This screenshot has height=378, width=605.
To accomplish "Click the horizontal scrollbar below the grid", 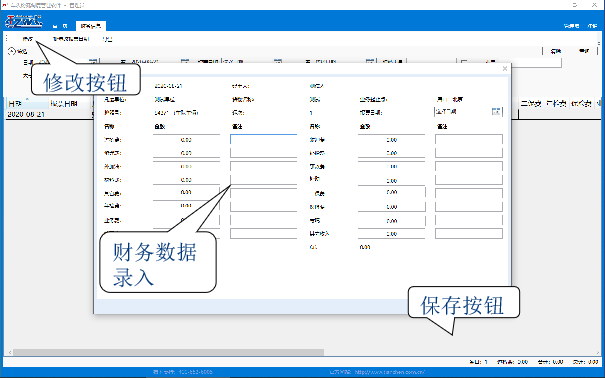I will pos(168,352).
